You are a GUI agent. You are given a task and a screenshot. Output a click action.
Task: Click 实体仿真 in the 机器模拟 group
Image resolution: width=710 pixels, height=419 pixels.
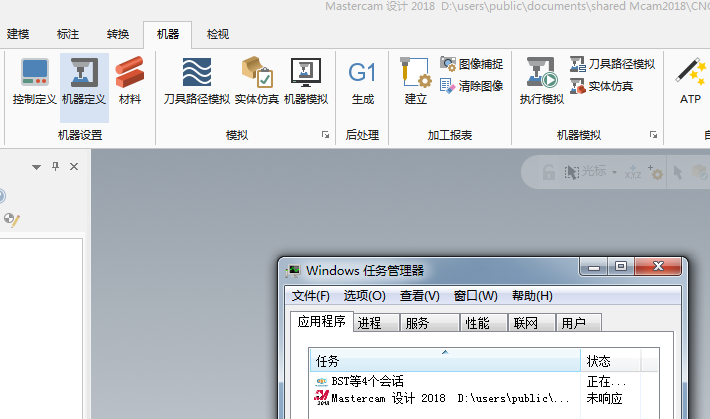coord(601,86)
